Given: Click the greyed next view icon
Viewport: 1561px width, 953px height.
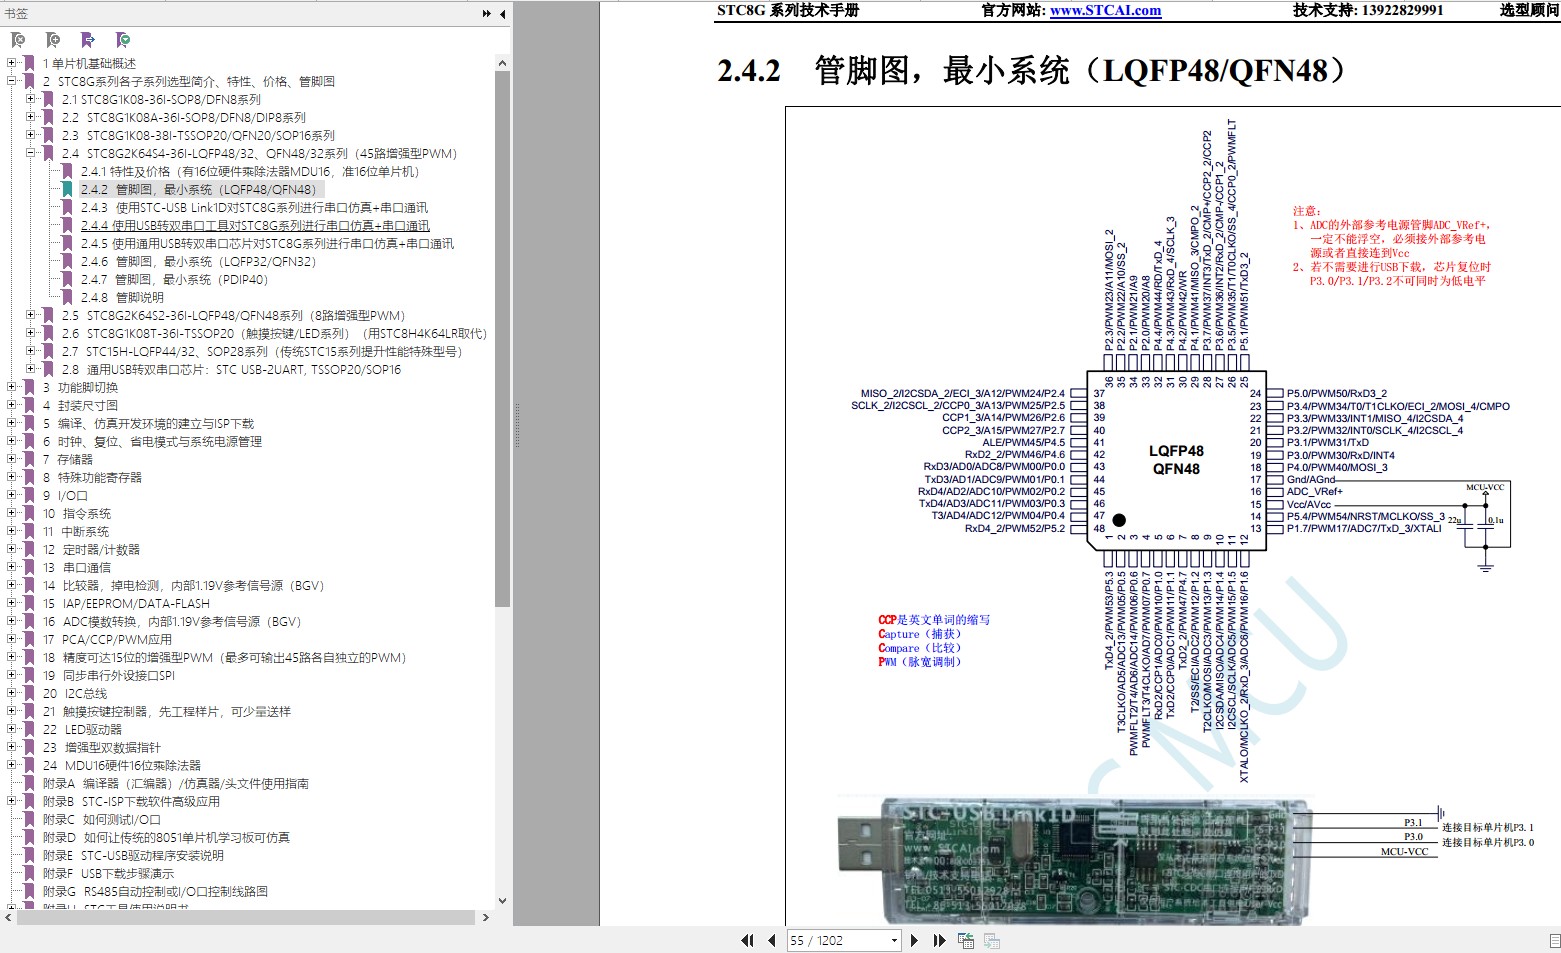Looking at the screenshot, I should (x=992, y=940).
